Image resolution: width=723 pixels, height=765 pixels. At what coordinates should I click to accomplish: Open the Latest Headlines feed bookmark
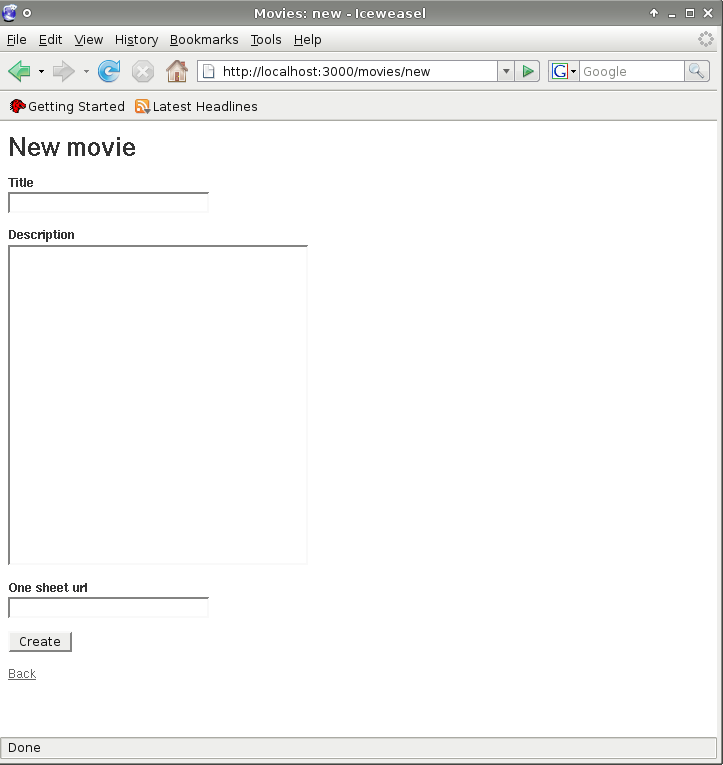click(x=196, y=106)
